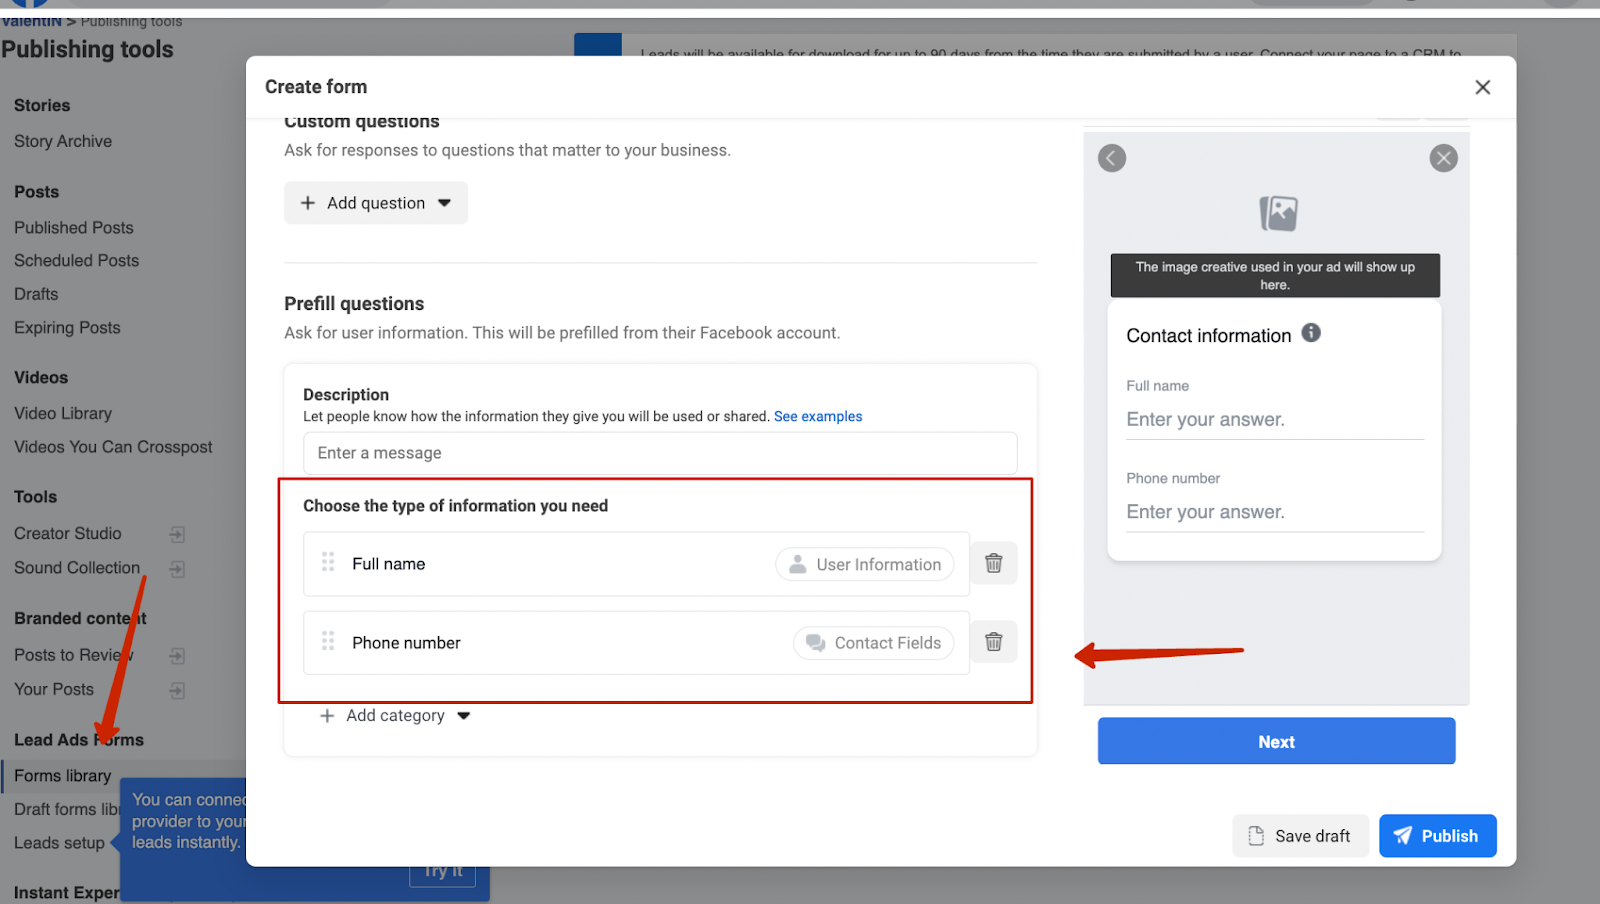Open Your Posts in sidebar

point(54,689)
